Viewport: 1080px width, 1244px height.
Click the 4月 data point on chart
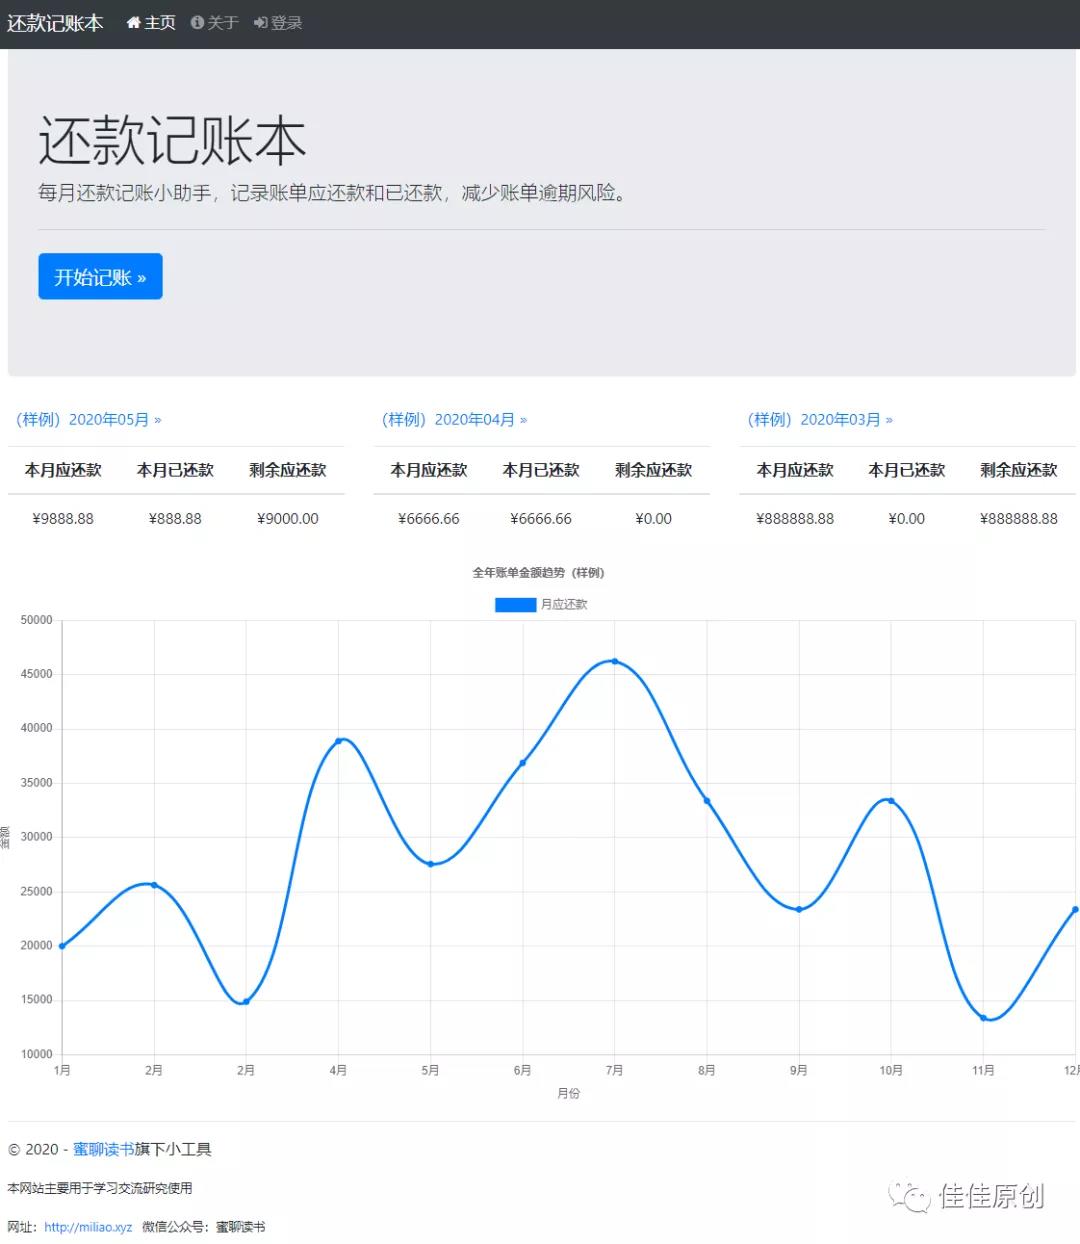click(338, 741)
